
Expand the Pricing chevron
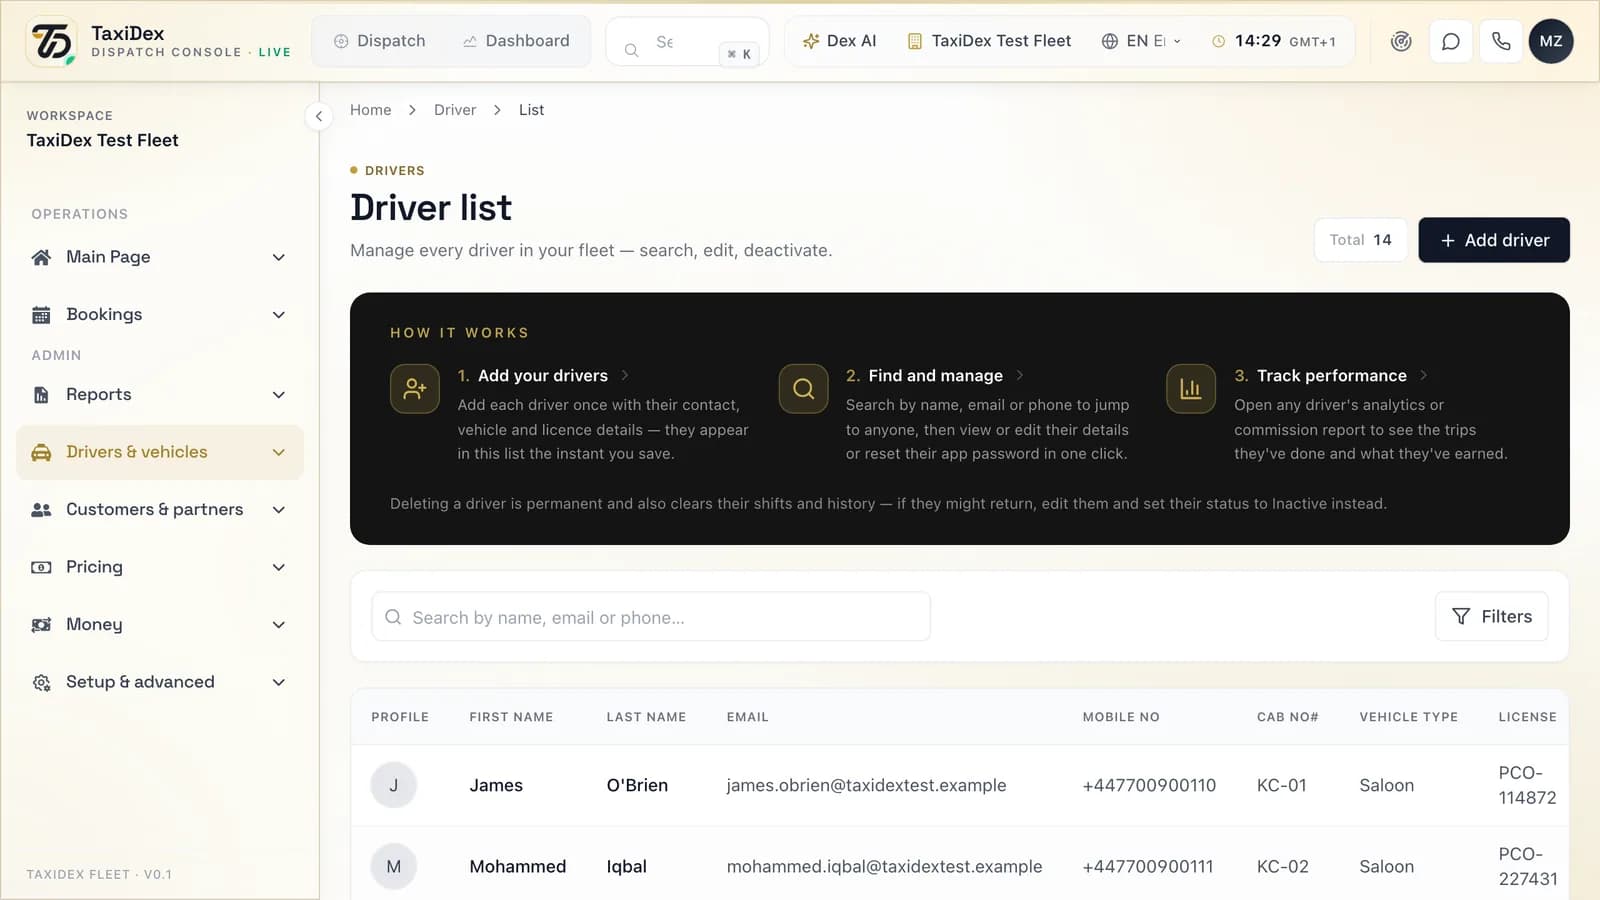tap(279, 567)
